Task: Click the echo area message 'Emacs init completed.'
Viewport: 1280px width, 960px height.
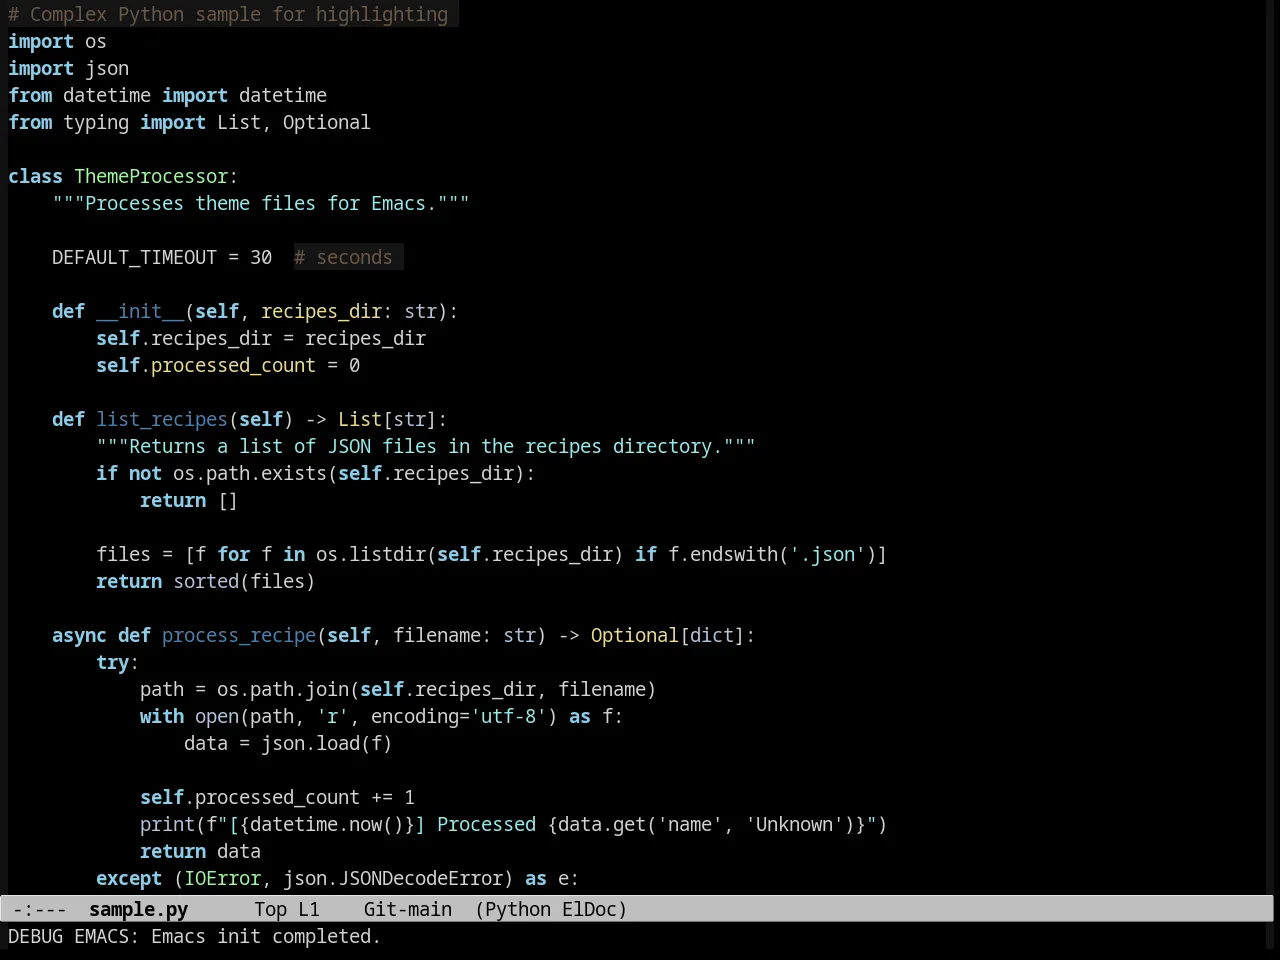Action: click(265, 936)
